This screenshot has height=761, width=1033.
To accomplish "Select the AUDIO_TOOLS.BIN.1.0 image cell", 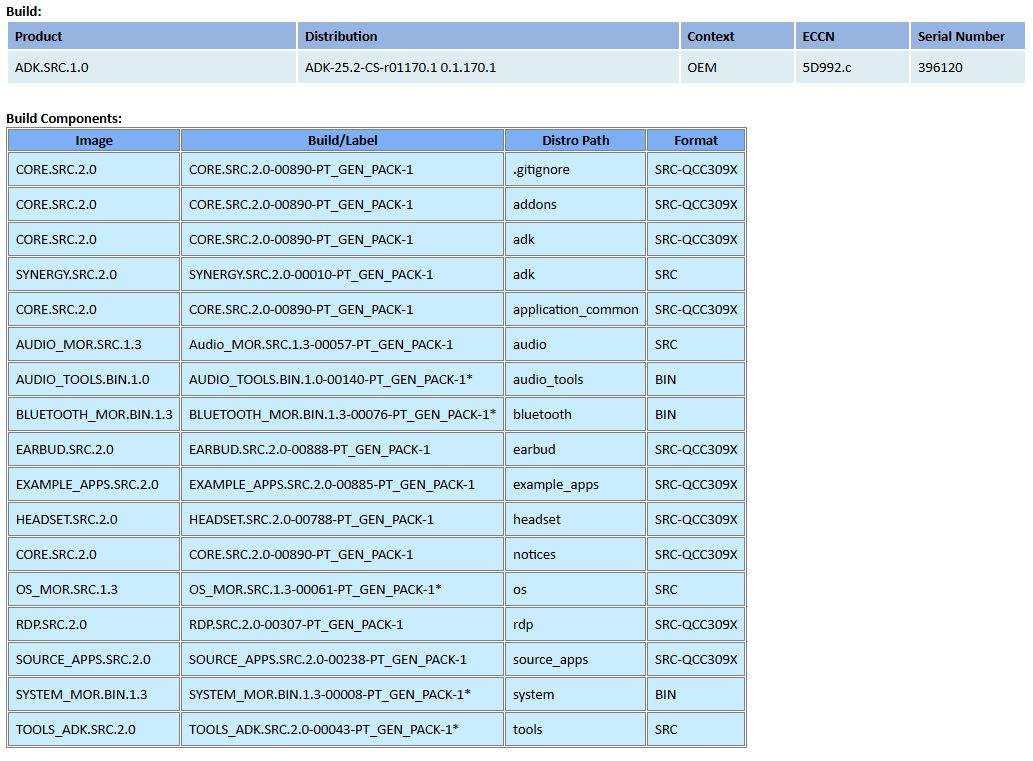I will tap(82, 379).
